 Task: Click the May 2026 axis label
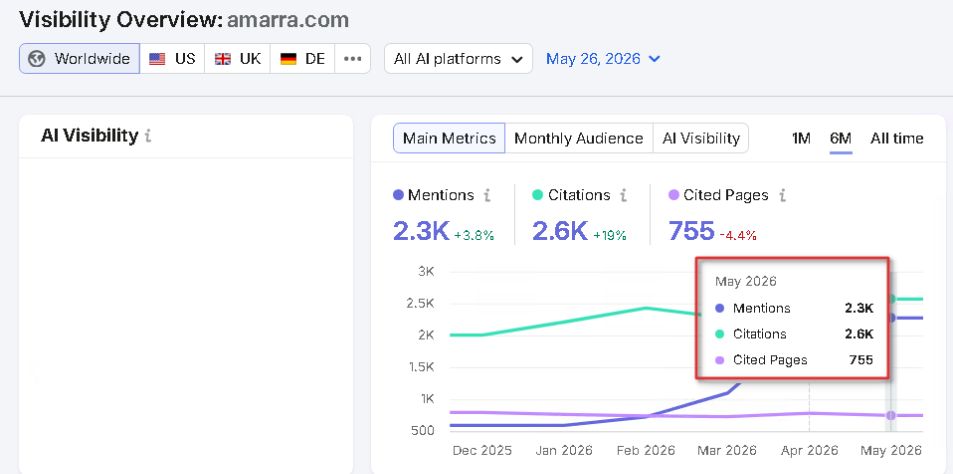pos(890,450)
